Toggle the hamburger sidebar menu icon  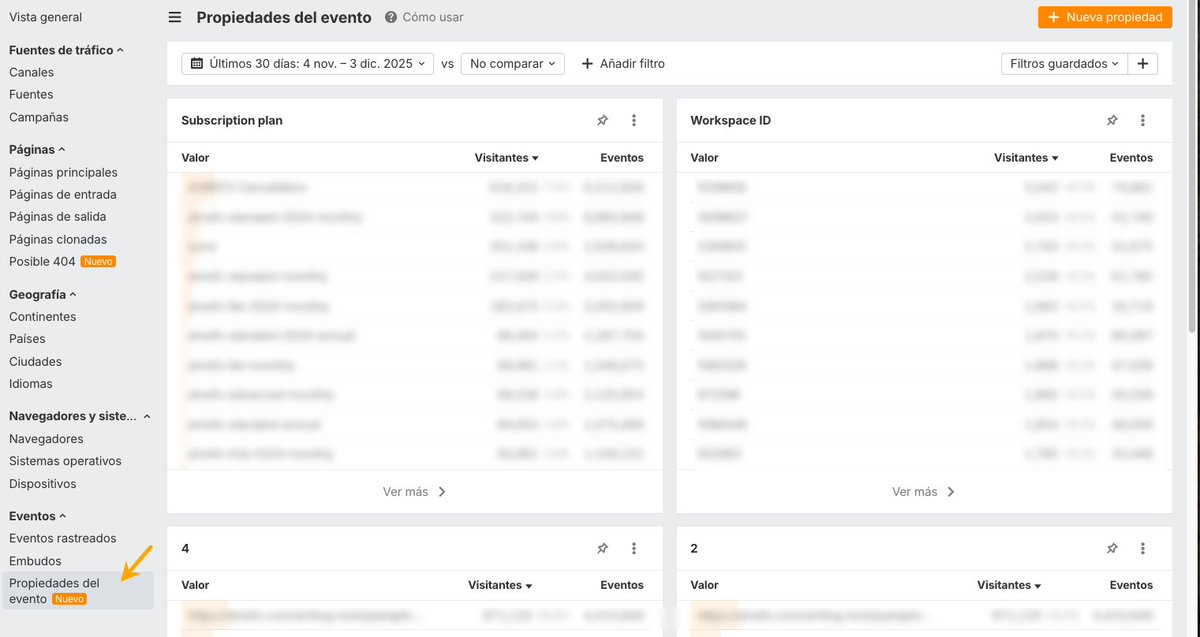click(x=175, y=17)
